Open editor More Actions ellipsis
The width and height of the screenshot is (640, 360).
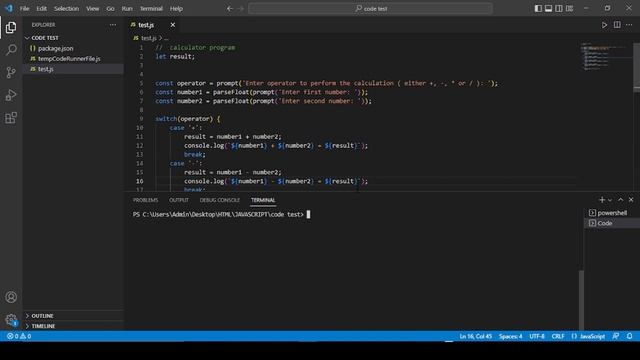(629, 25)
